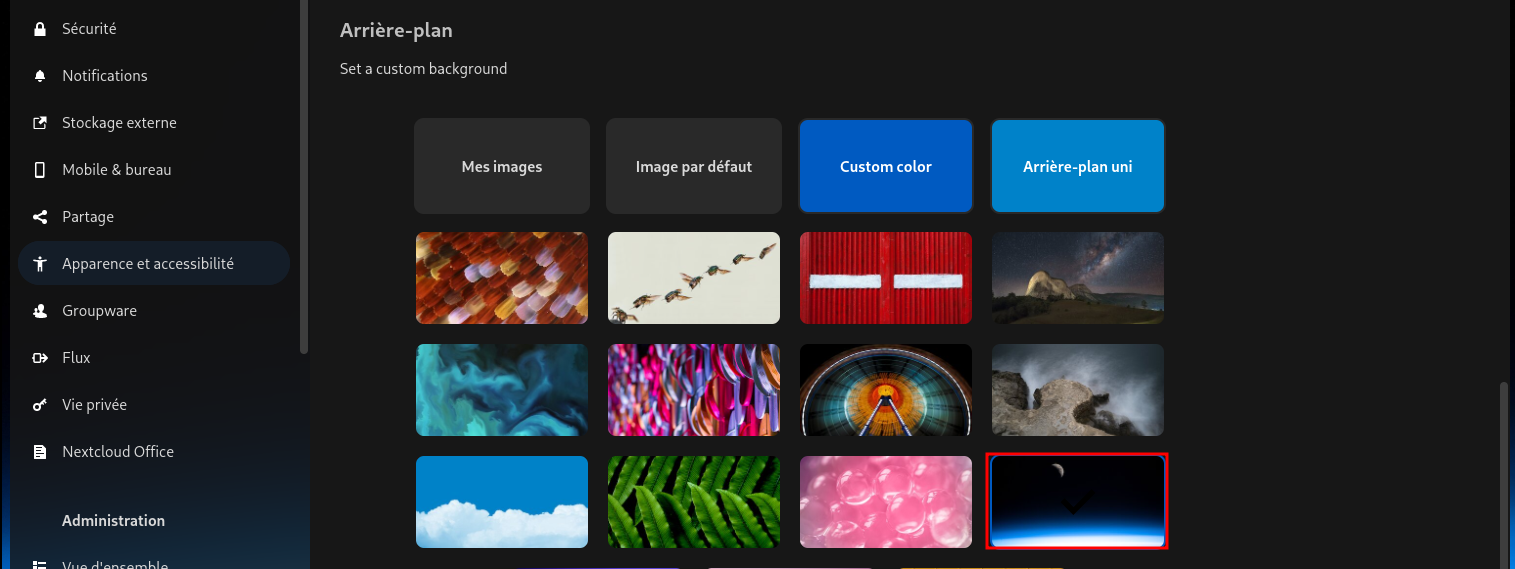Viewport: 1515px width, 569px height.
Task: Click the Flux activity icon
Action: pyautogui.click(x=40, y=358)
